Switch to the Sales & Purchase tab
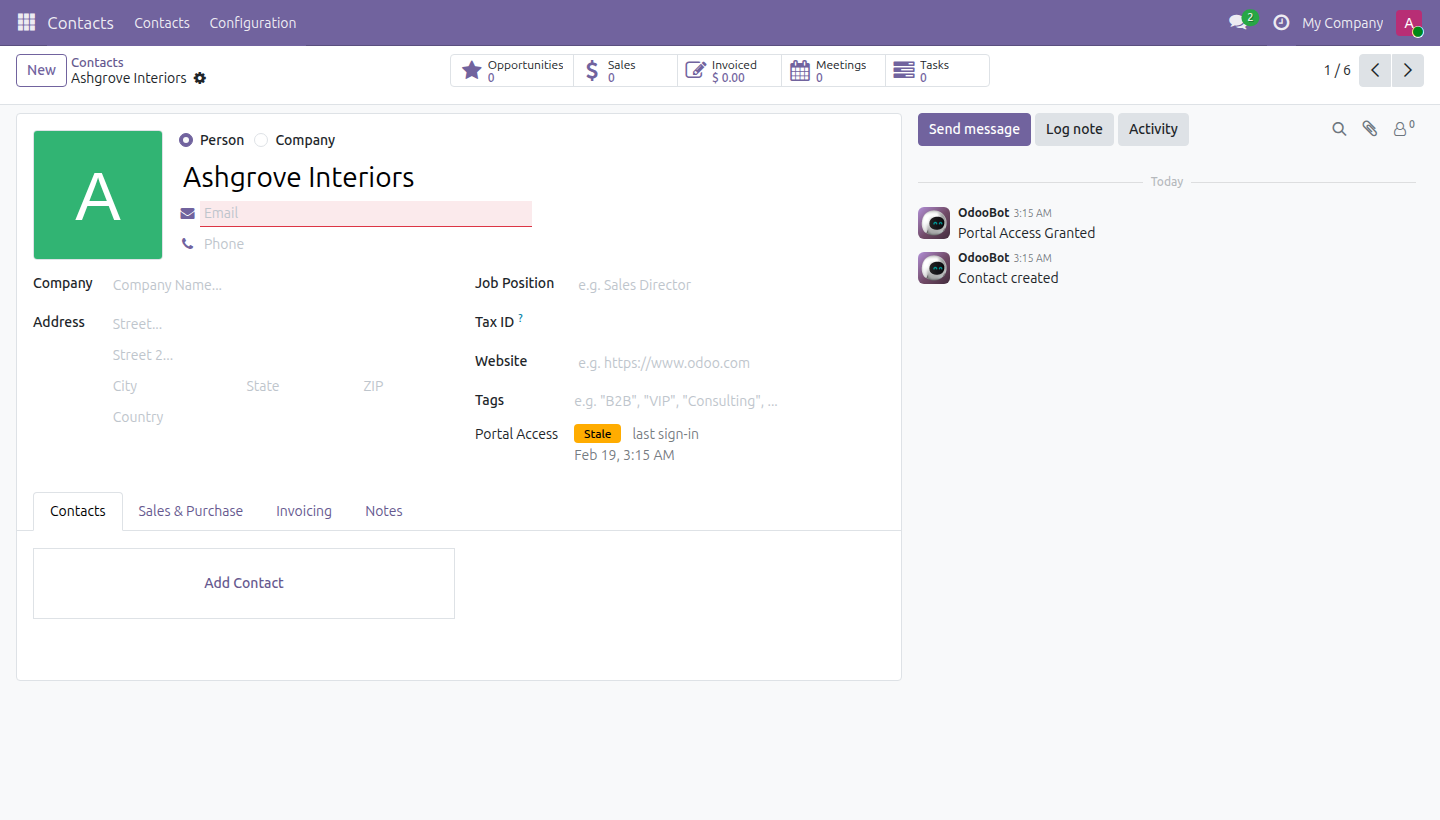 [190, 511]
